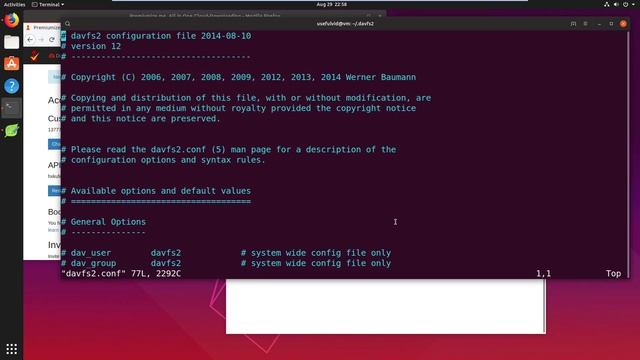Click the orange checkmark bookmark in Firefox

coord(34,56)
